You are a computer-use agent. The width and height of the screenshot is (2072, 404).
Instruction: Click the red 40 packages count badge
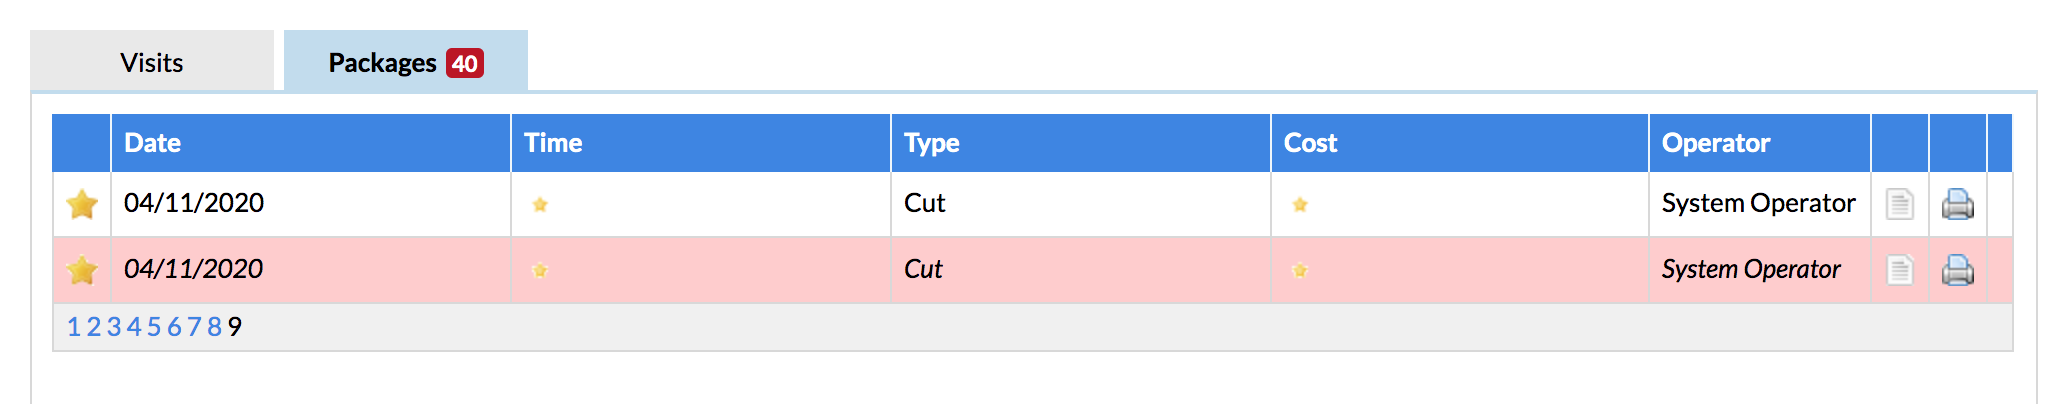[465, 63]
